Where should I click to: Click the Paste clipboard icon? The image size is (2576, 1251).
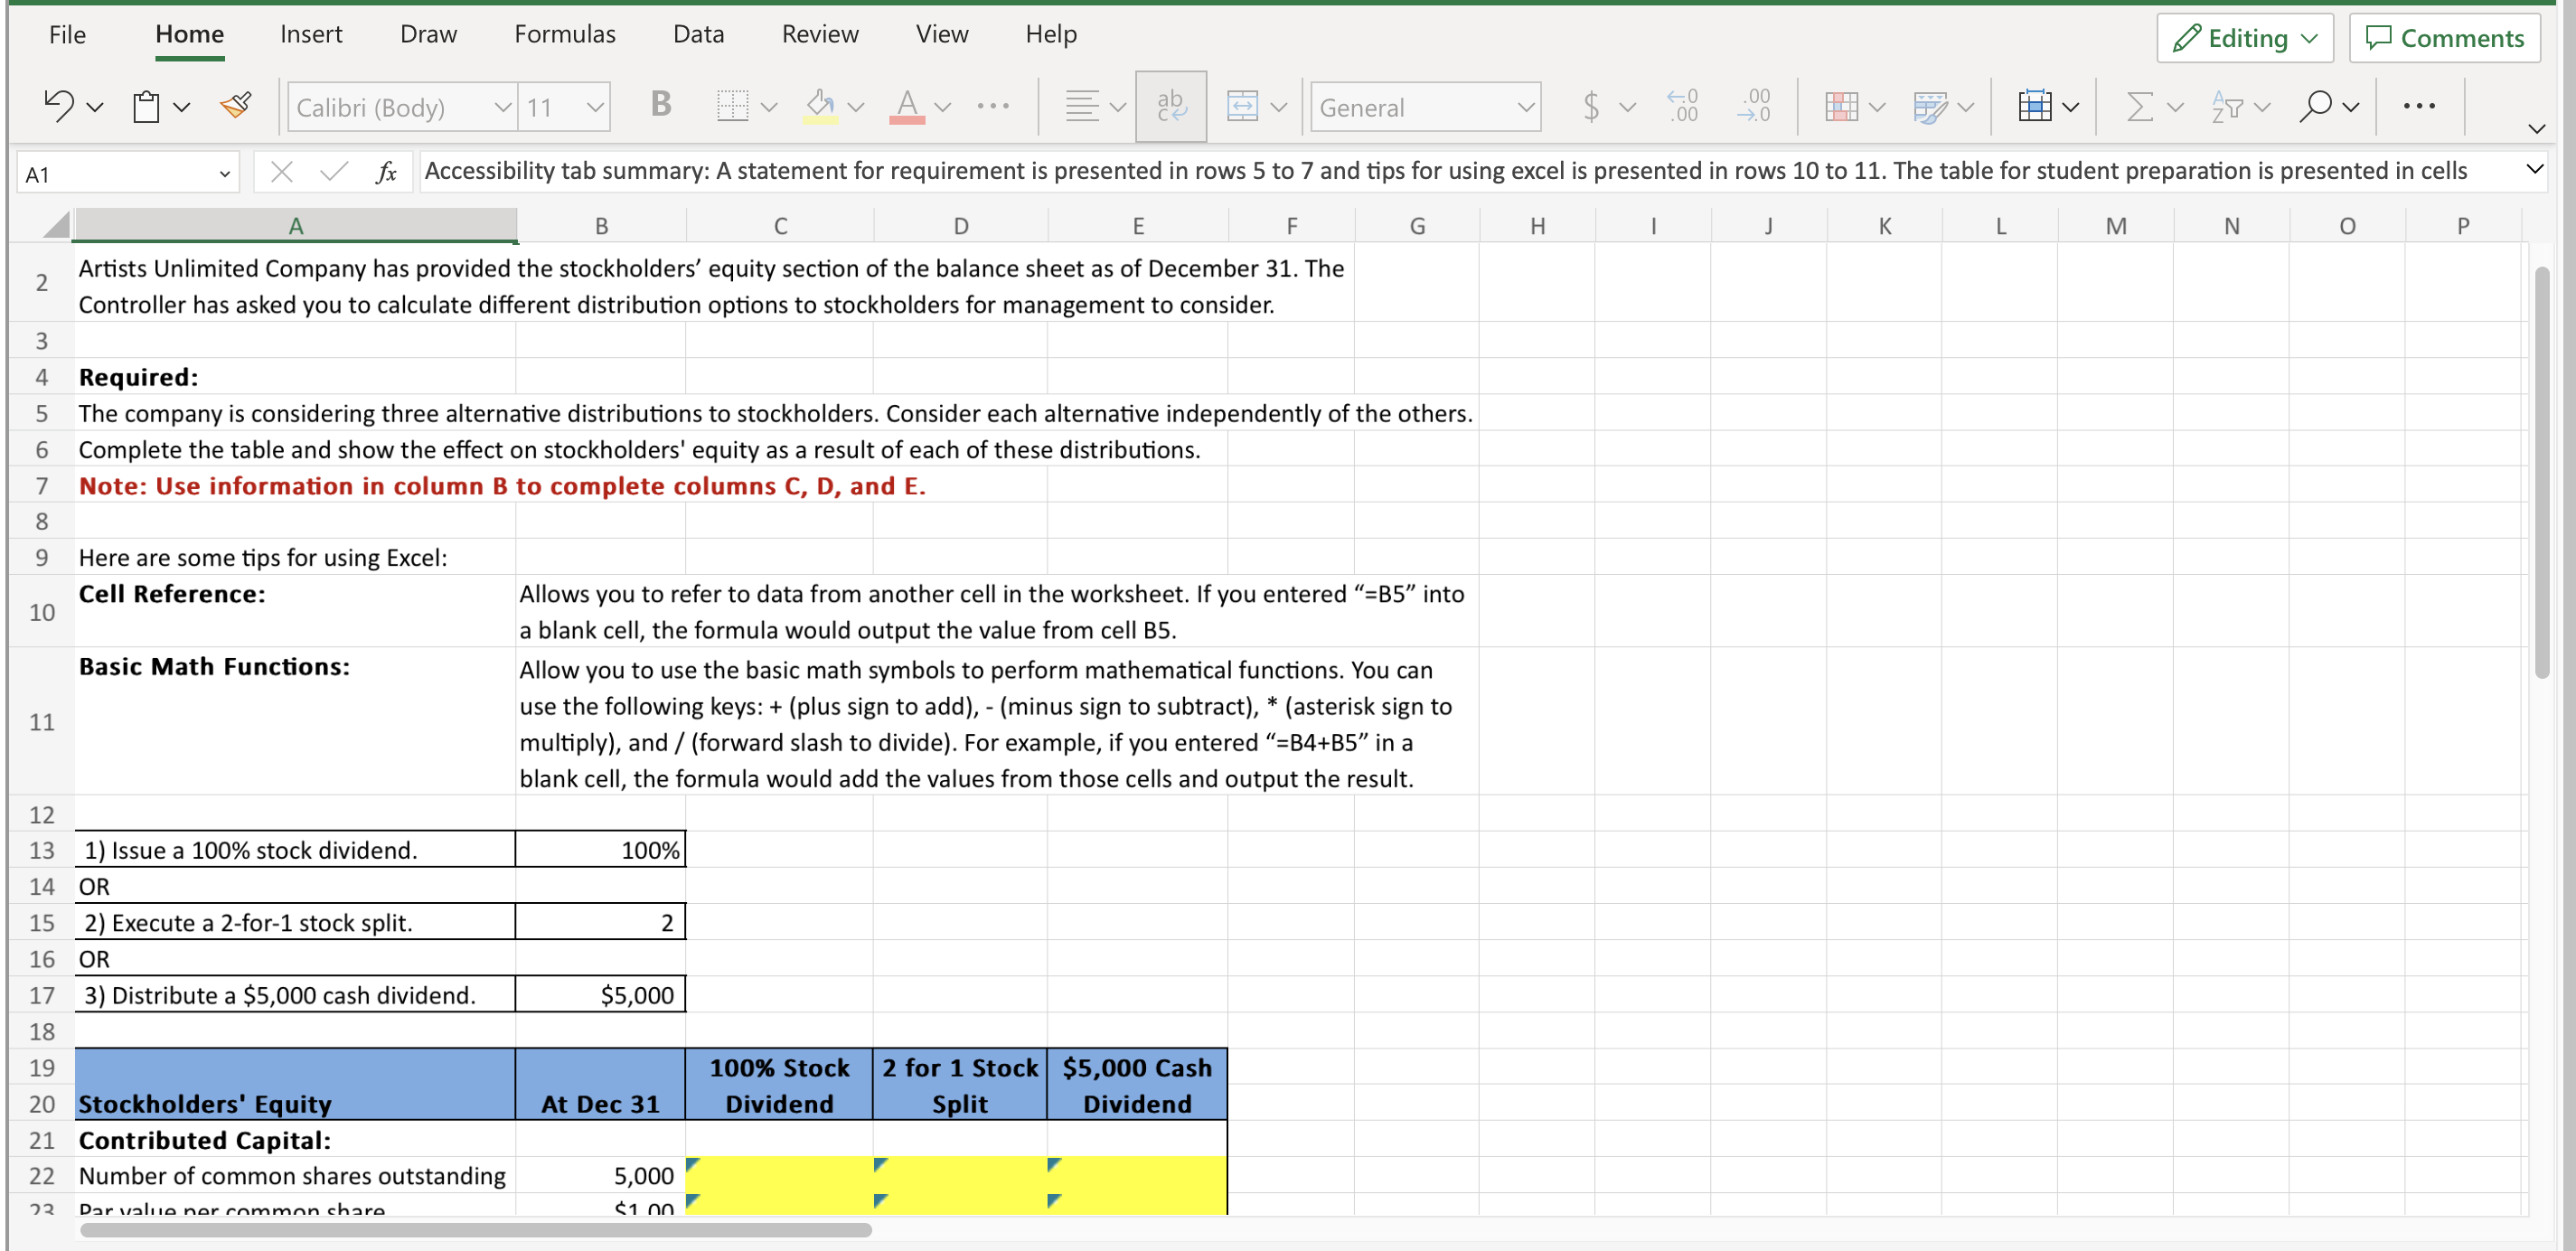coord(148,105)
